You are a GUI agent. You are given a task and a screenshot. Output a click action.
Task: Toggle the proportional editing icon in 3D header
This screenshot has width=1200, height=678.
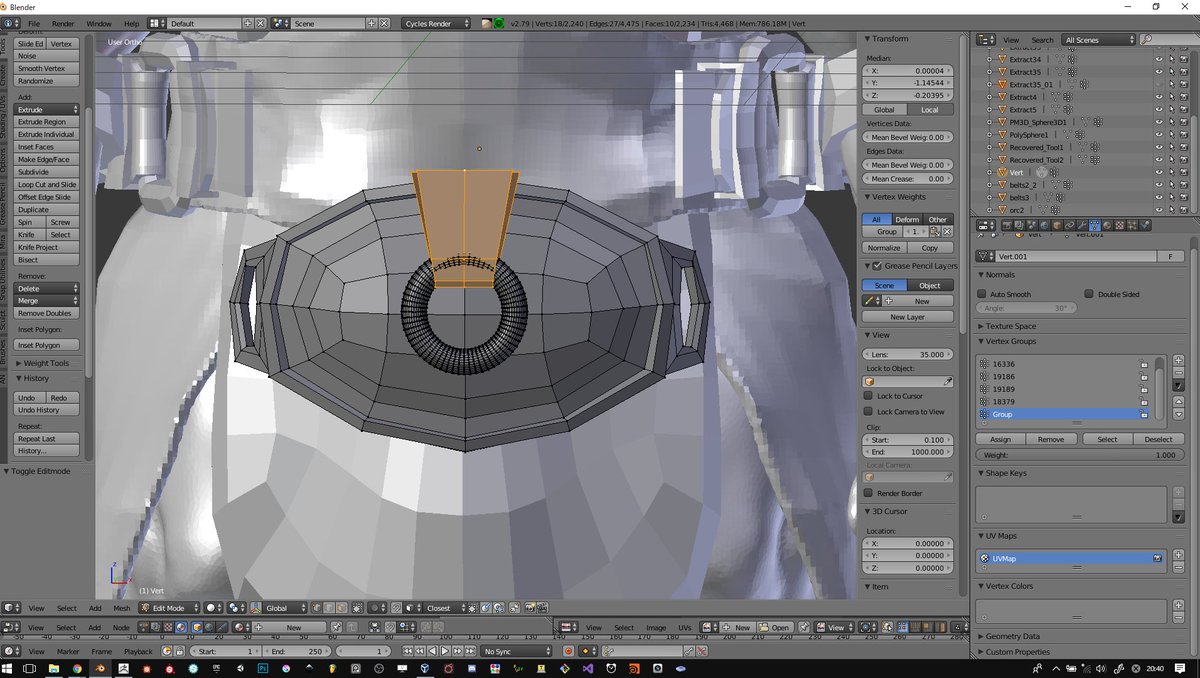(375, 607)
